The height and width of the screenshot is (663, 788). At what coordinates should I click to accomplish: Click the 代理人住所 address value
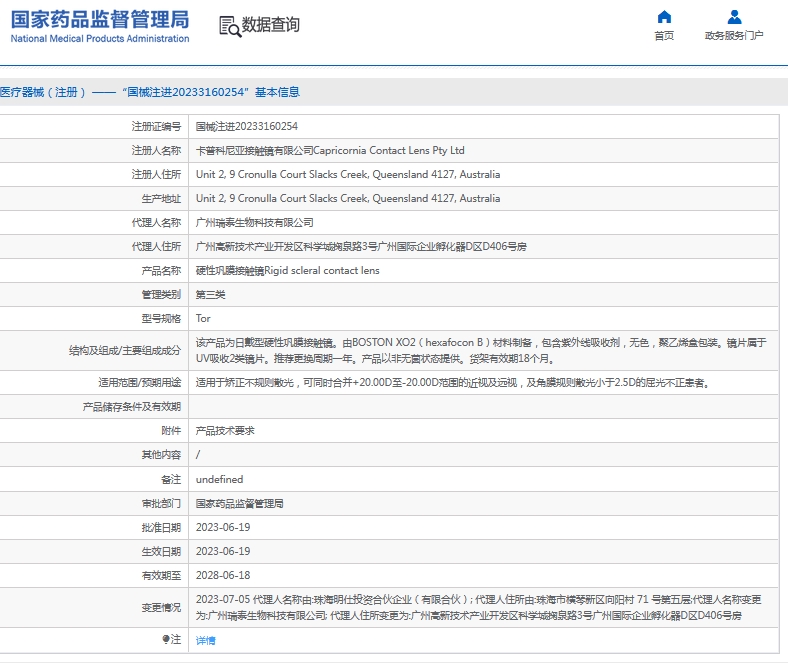(x=361, y=247)
